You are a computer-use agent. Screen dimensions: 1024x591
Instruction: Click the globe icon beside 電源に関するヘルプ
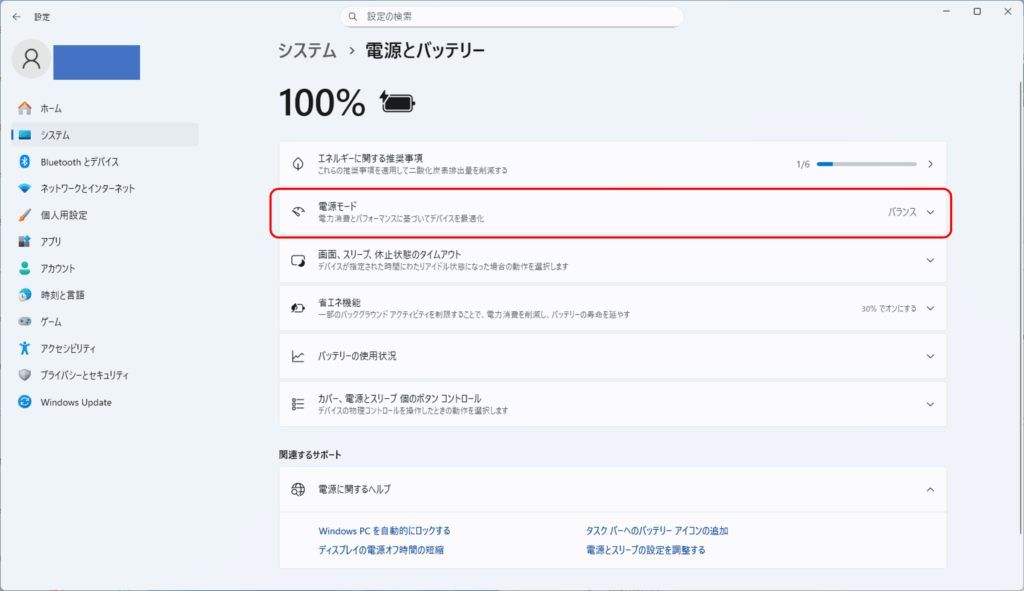297,489
